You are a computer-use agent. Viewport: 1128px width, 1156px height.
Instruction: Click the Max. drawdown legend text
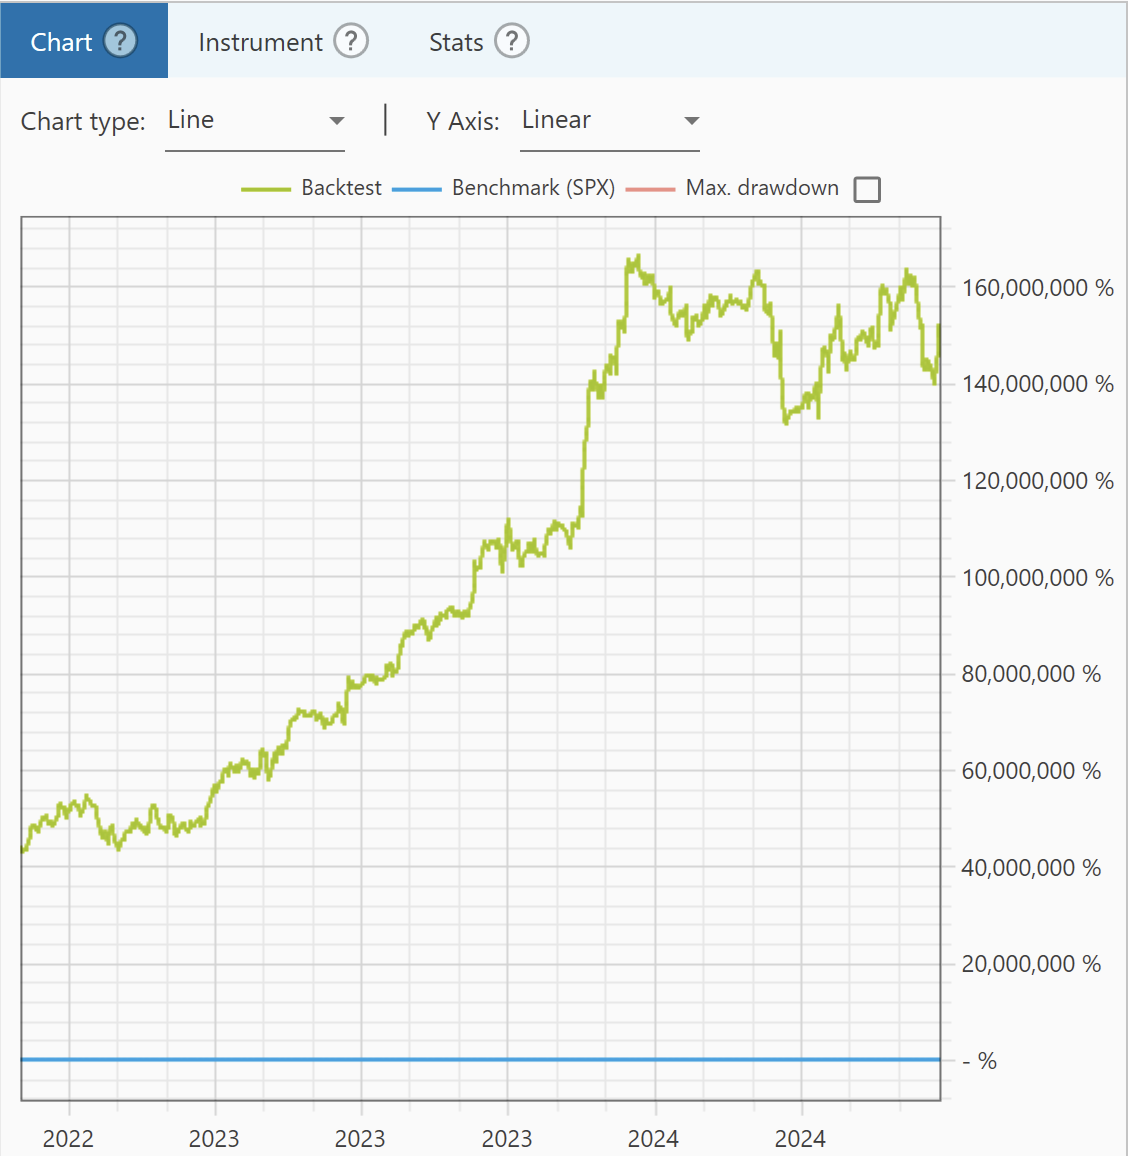[762, 188]
